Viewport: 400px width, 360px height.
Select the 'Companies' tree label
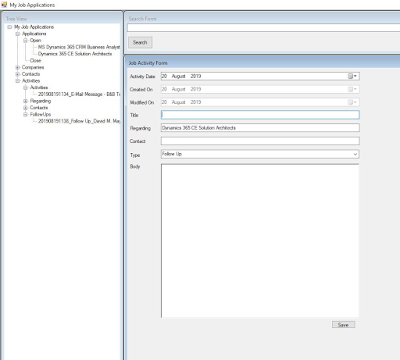coord(33,67)
